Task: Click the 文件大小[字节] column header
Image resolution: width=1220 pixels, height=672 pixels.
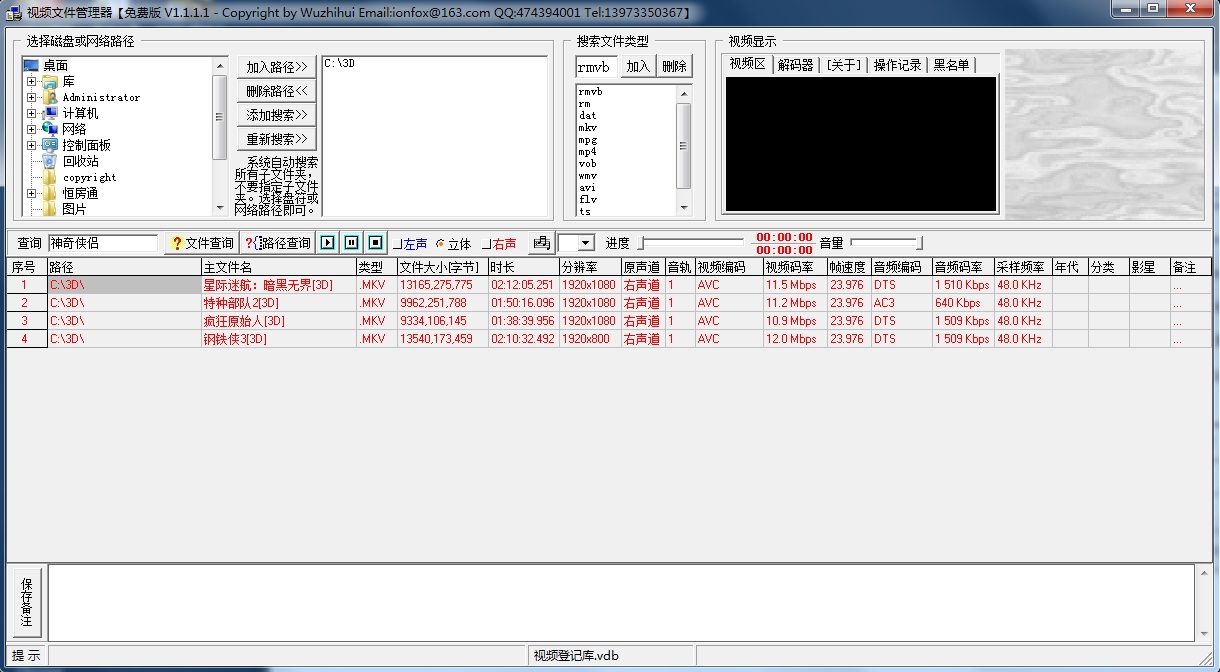Action: coord(442,268)
